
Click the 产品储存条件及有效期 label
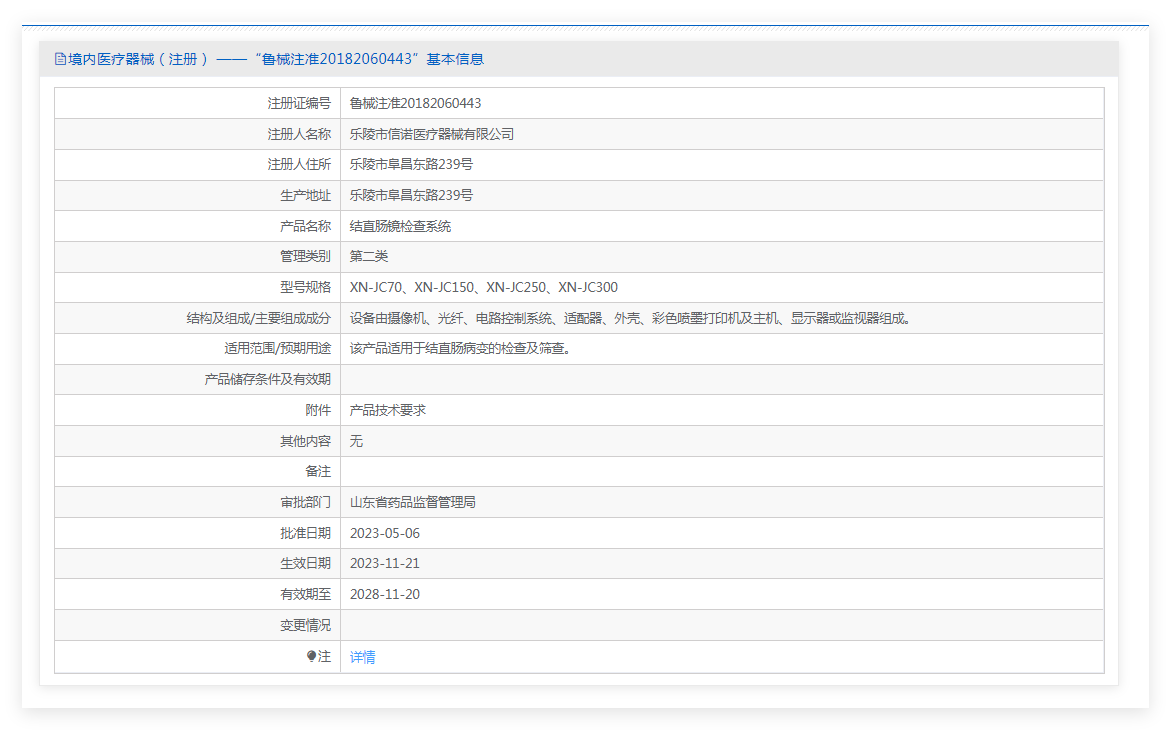point(267,380)
